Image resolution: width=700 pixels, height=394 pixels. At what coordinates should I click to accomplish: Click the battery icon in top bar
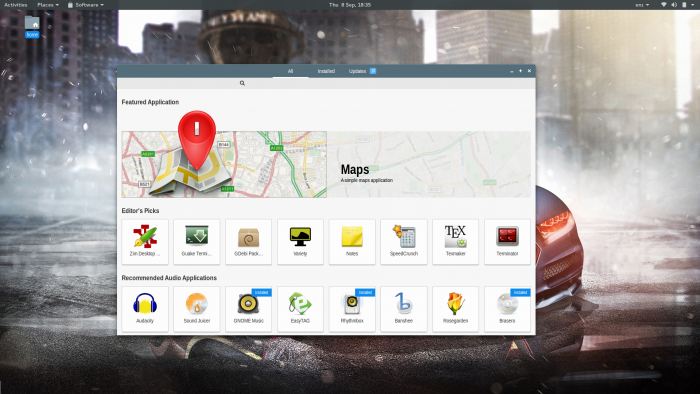(684, 4)
